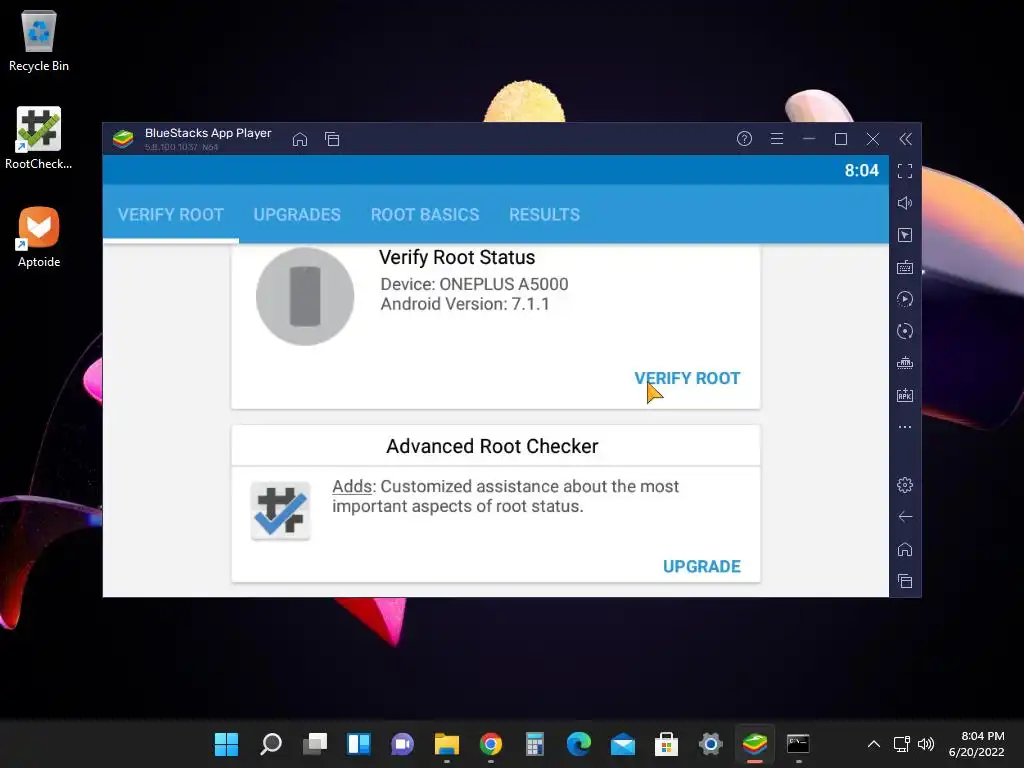Image resolution: width=1024 pixels, height=768 pixels.
Task: Open the keyboard controls icon in sidebar
Action: coord(905,267)
